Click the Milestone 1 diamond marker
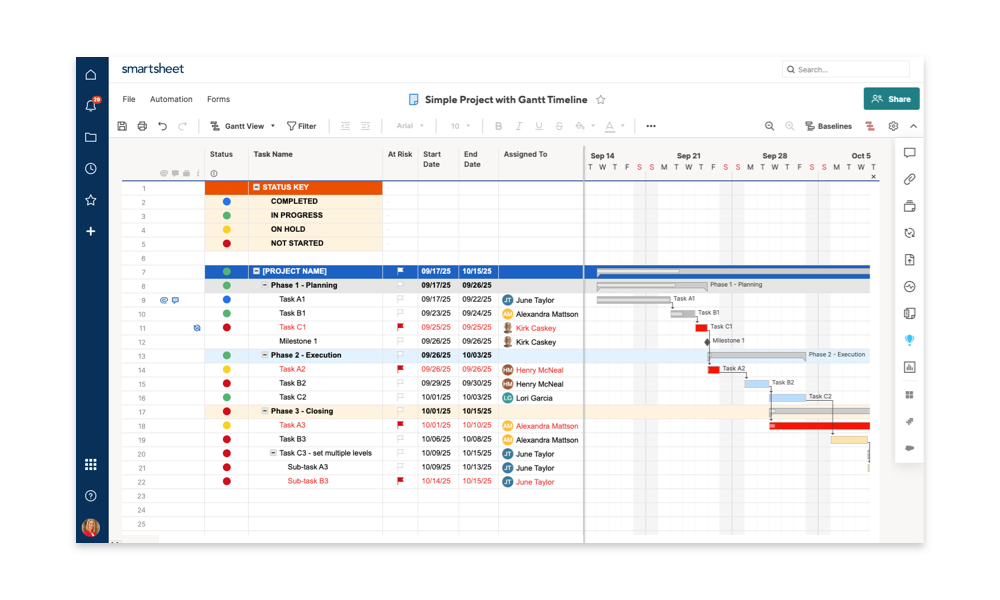 point(707,342)
